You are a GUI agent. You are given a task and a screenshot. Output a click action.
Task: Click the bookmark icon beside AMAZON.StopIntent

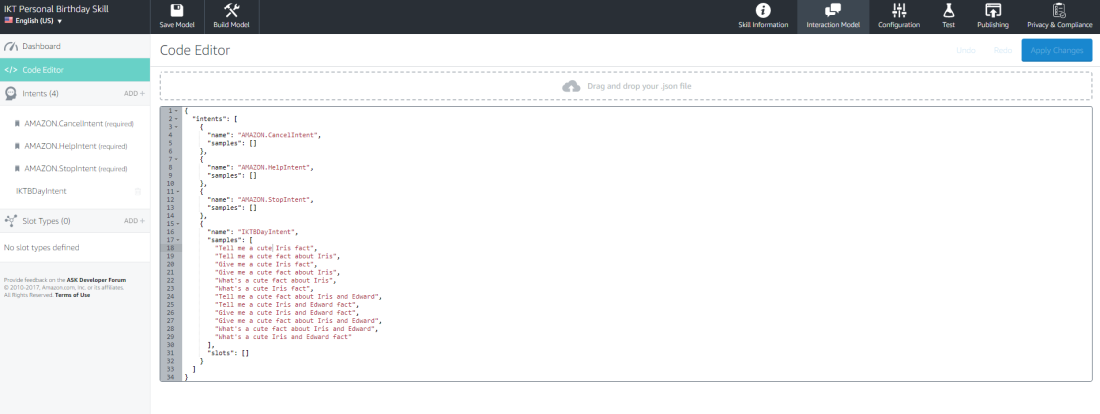coord(17,168)
